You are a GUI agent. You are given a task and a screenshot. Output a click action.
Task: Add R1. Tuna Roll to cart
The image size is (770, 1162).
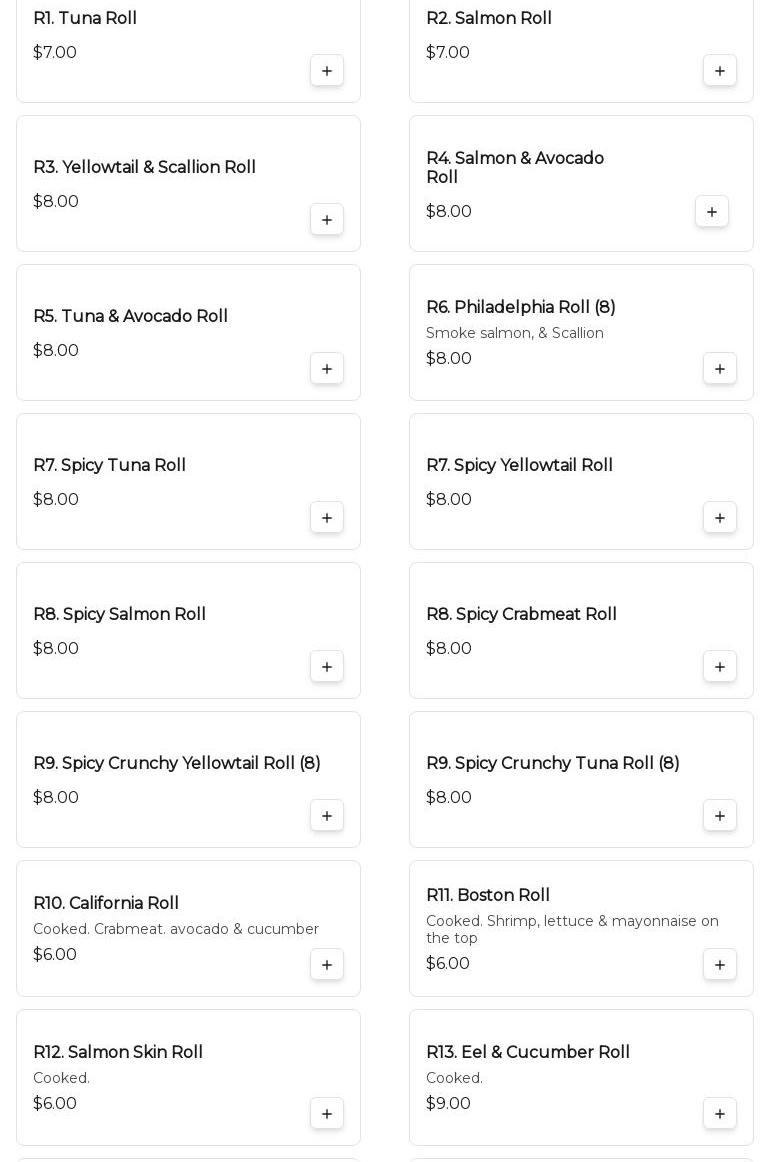327,71
